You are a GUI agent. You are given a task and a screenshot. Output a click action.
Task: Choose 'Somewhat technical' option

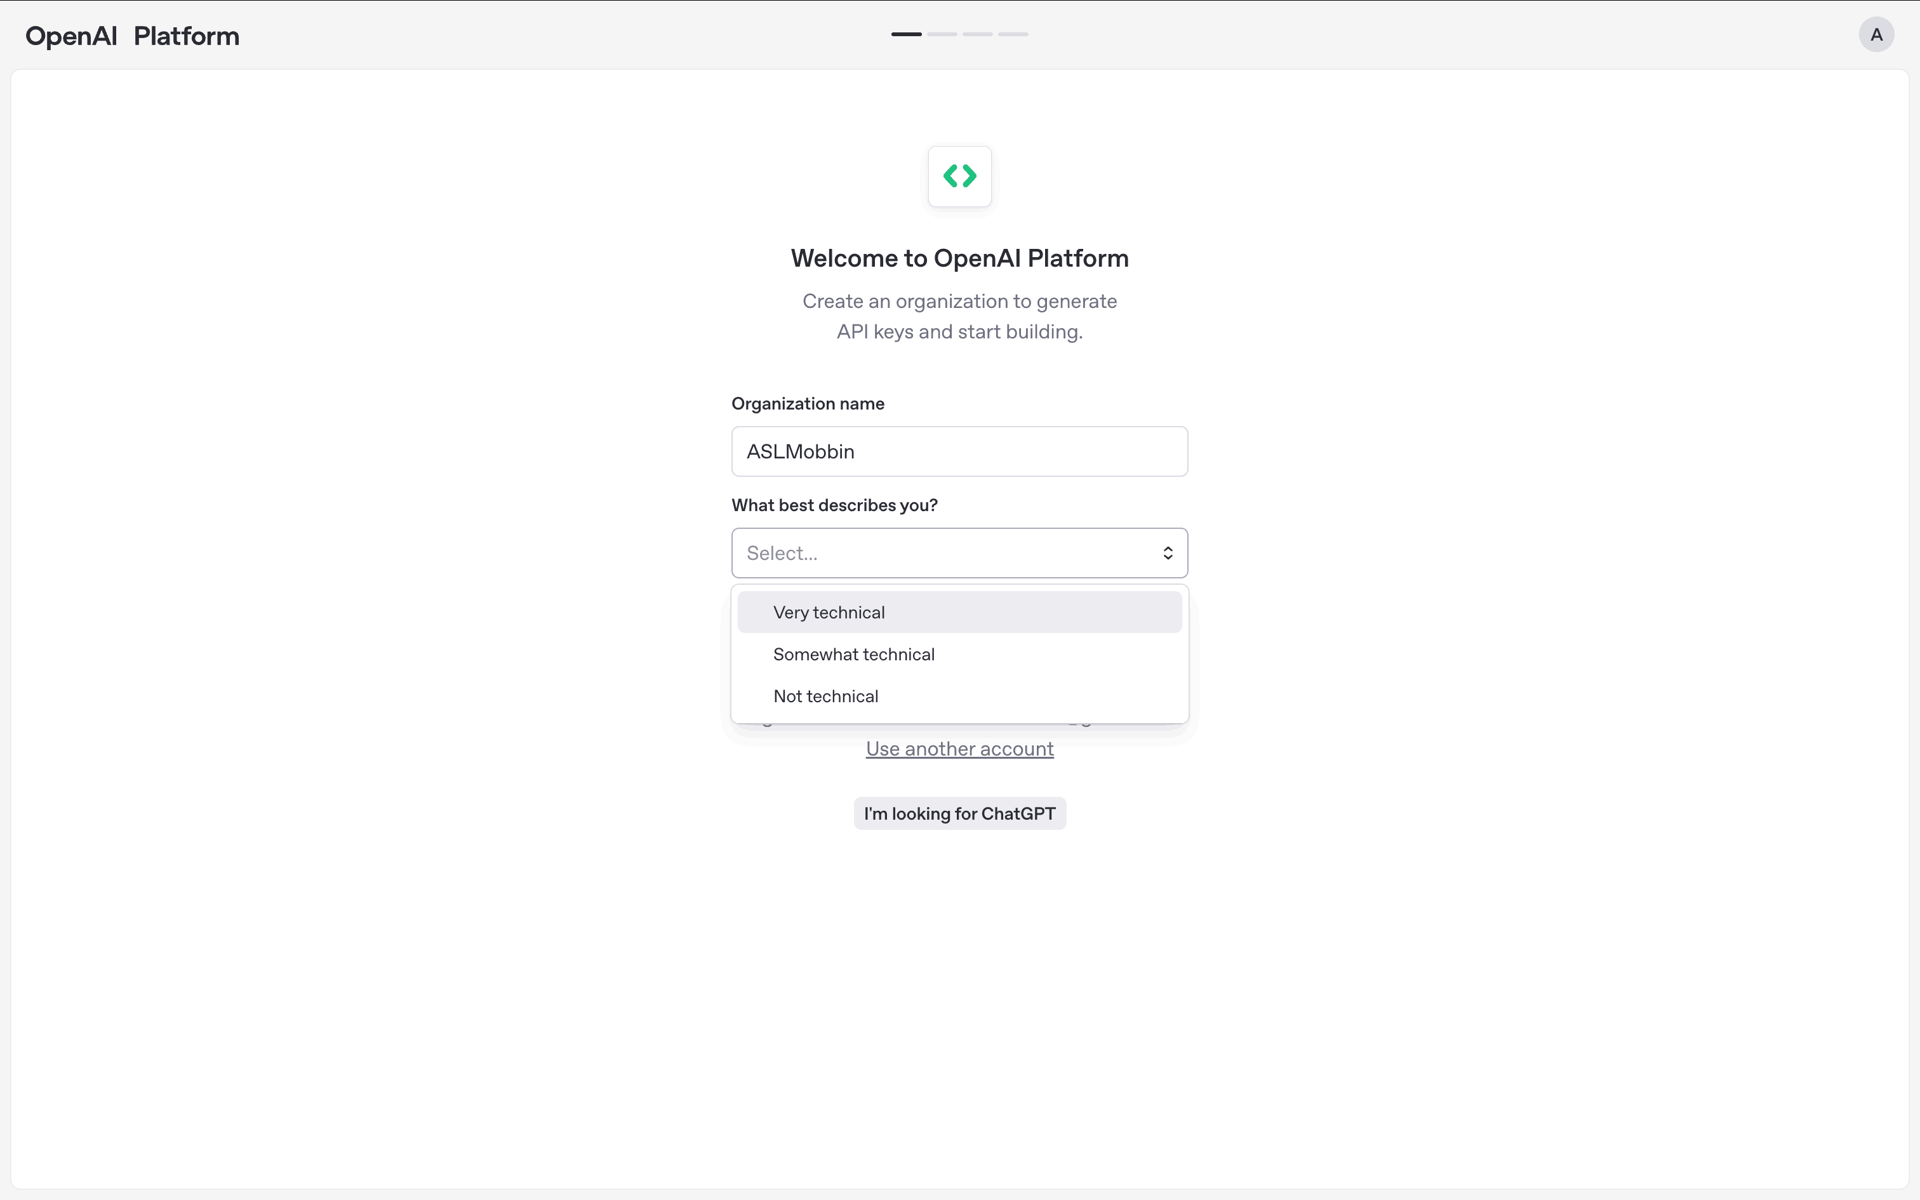(x=960, y=654)
